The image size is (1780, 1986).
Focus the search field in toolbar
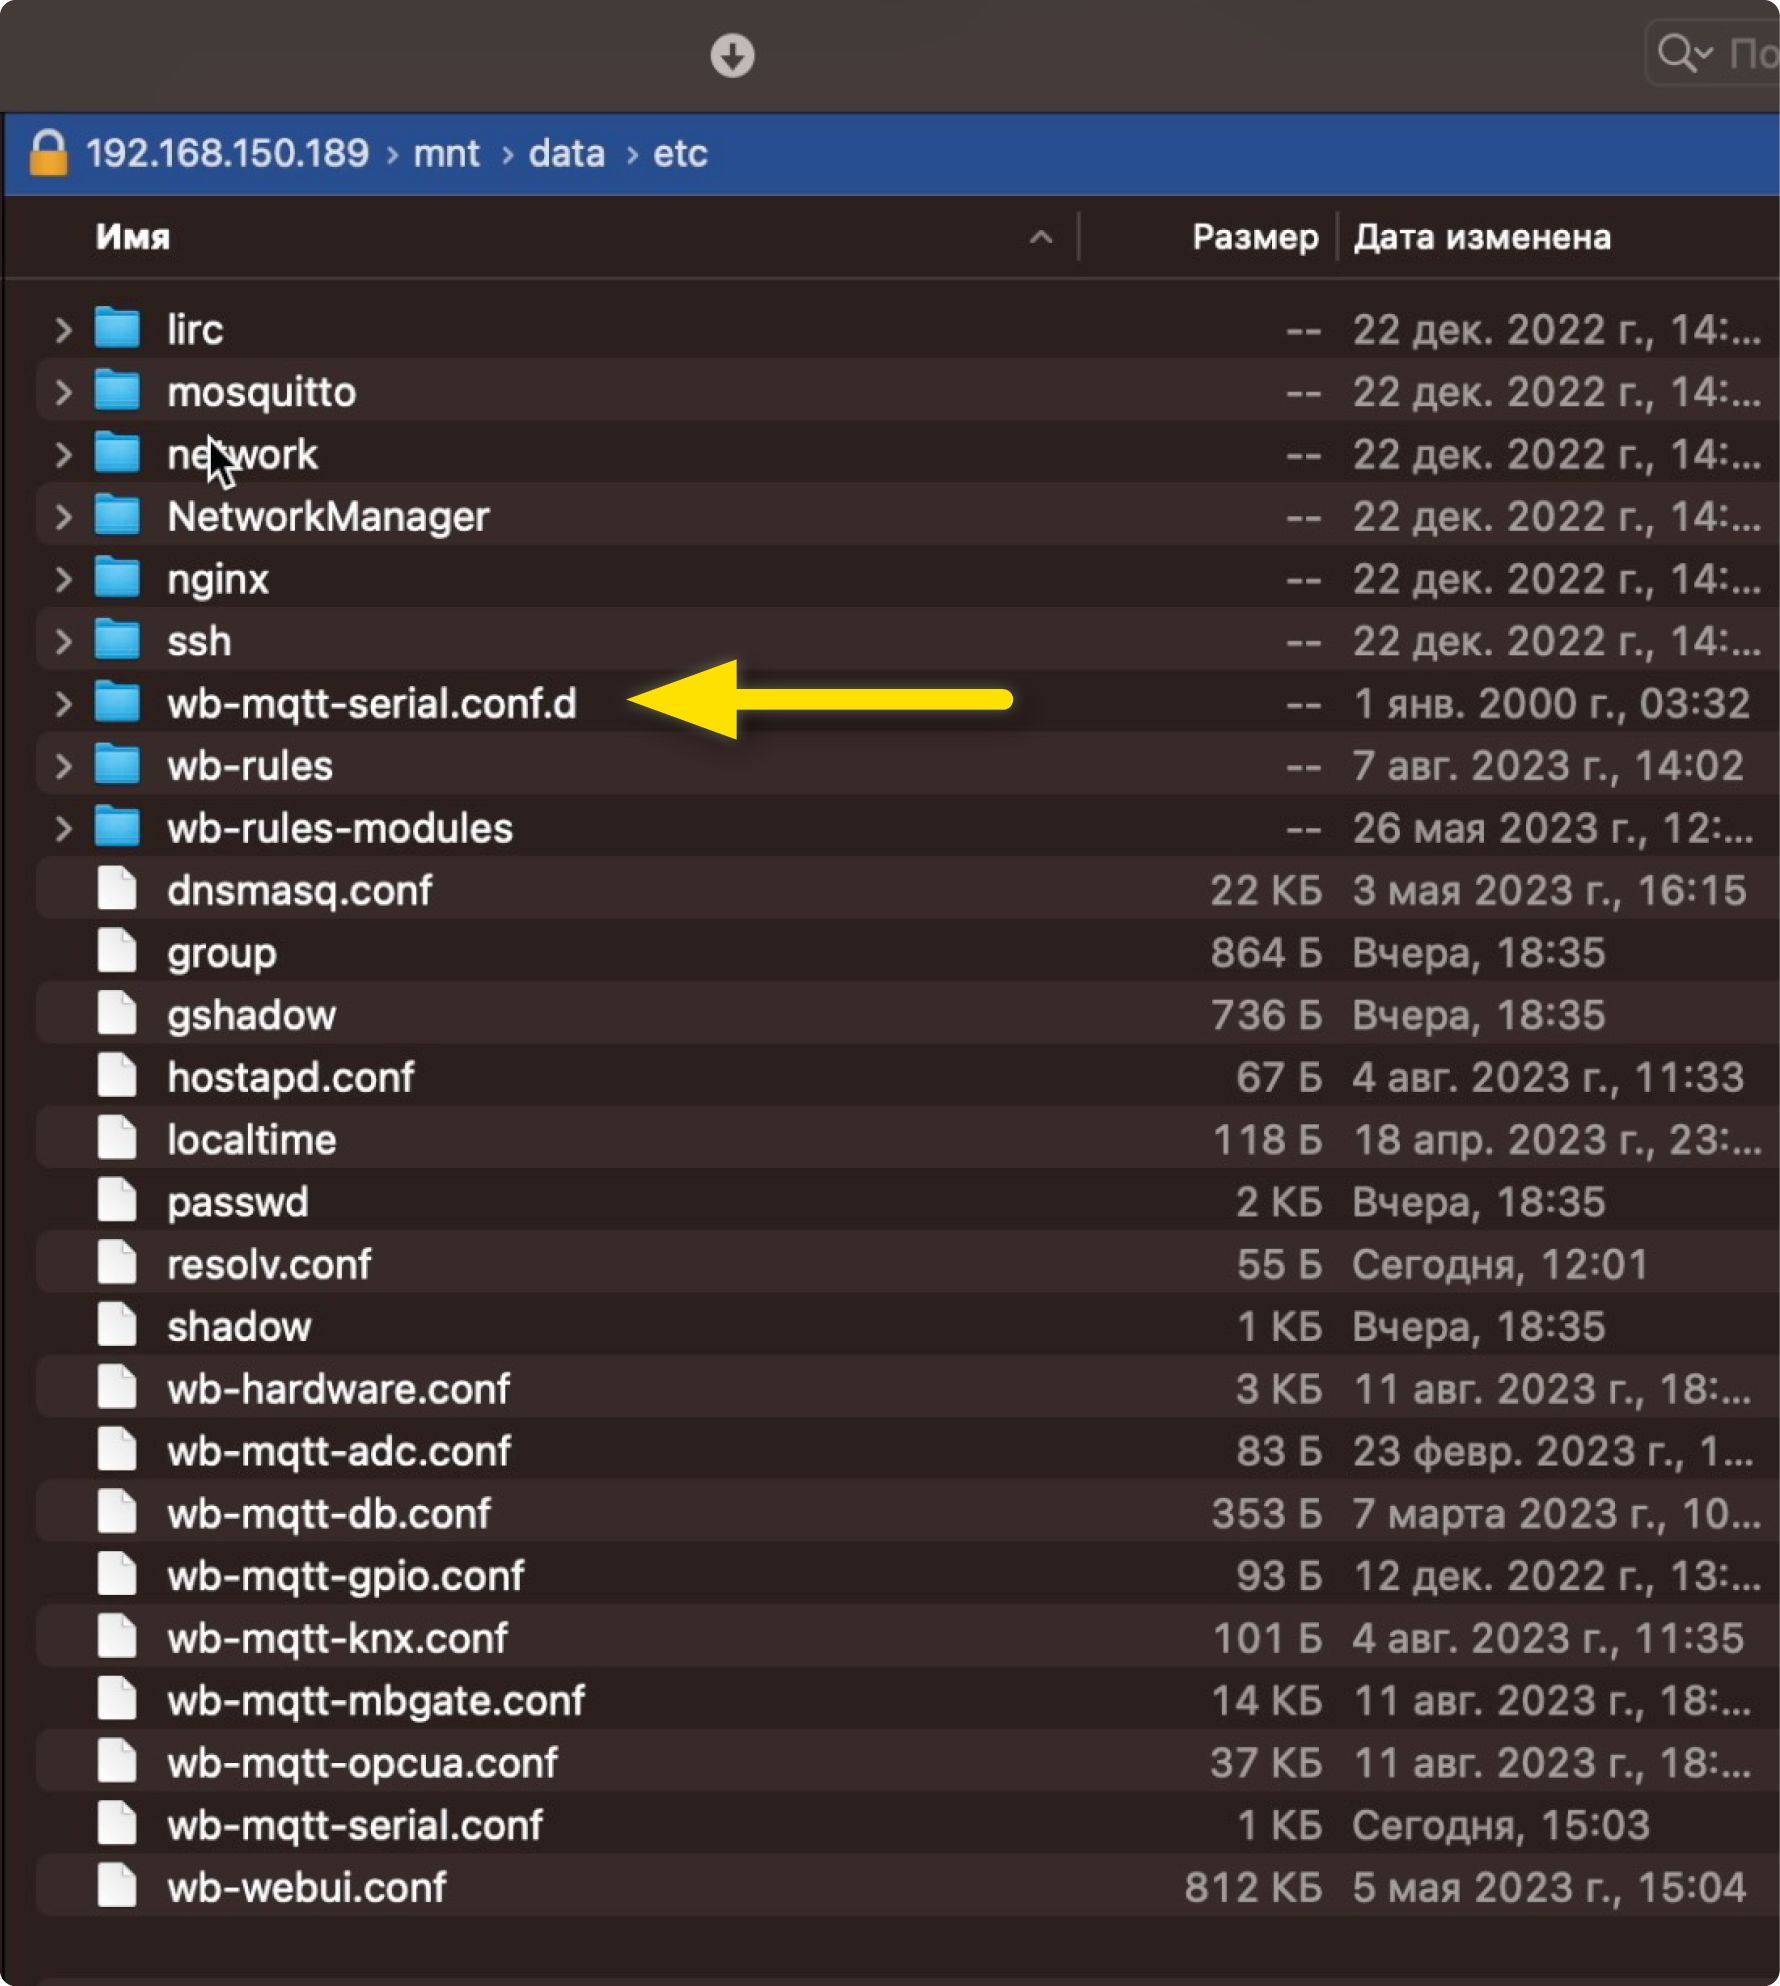point(1713,53)
